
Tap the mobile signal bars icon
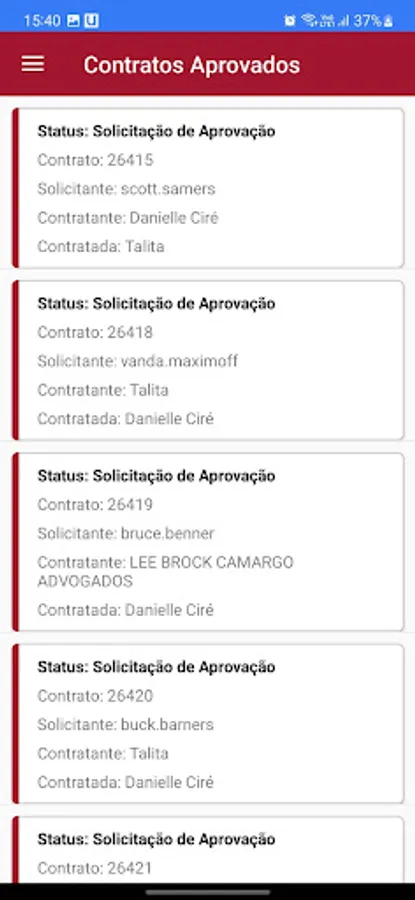tap(344, 21)
